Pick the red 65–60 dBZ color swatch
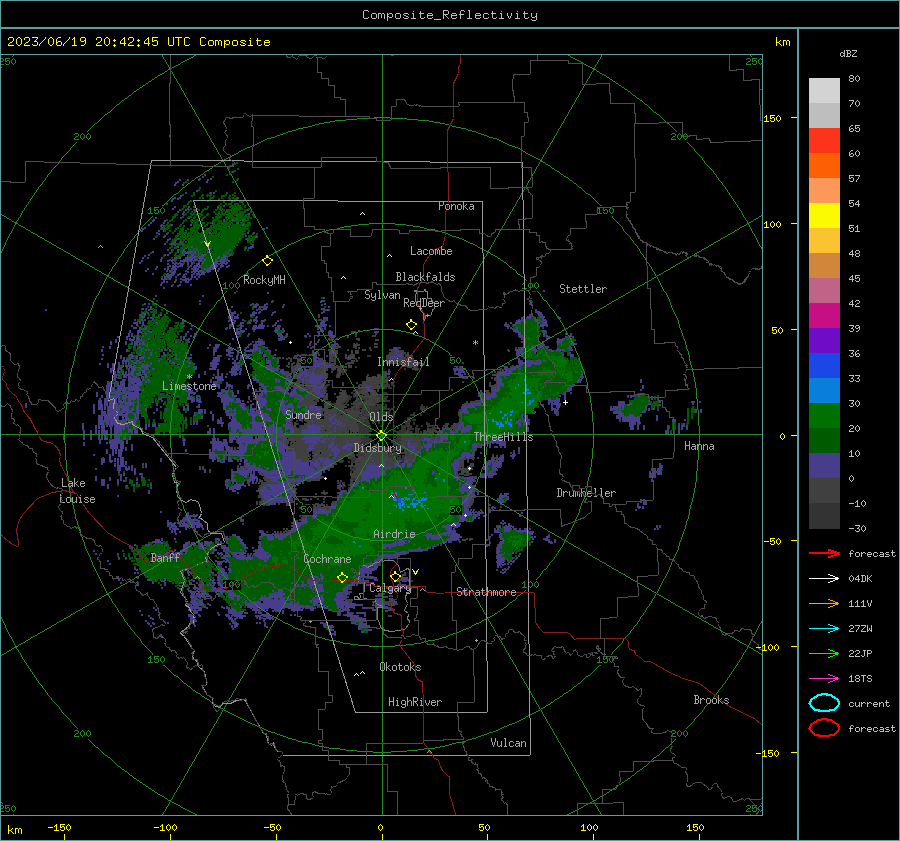The image size is (900, 841). click(824, 141)
